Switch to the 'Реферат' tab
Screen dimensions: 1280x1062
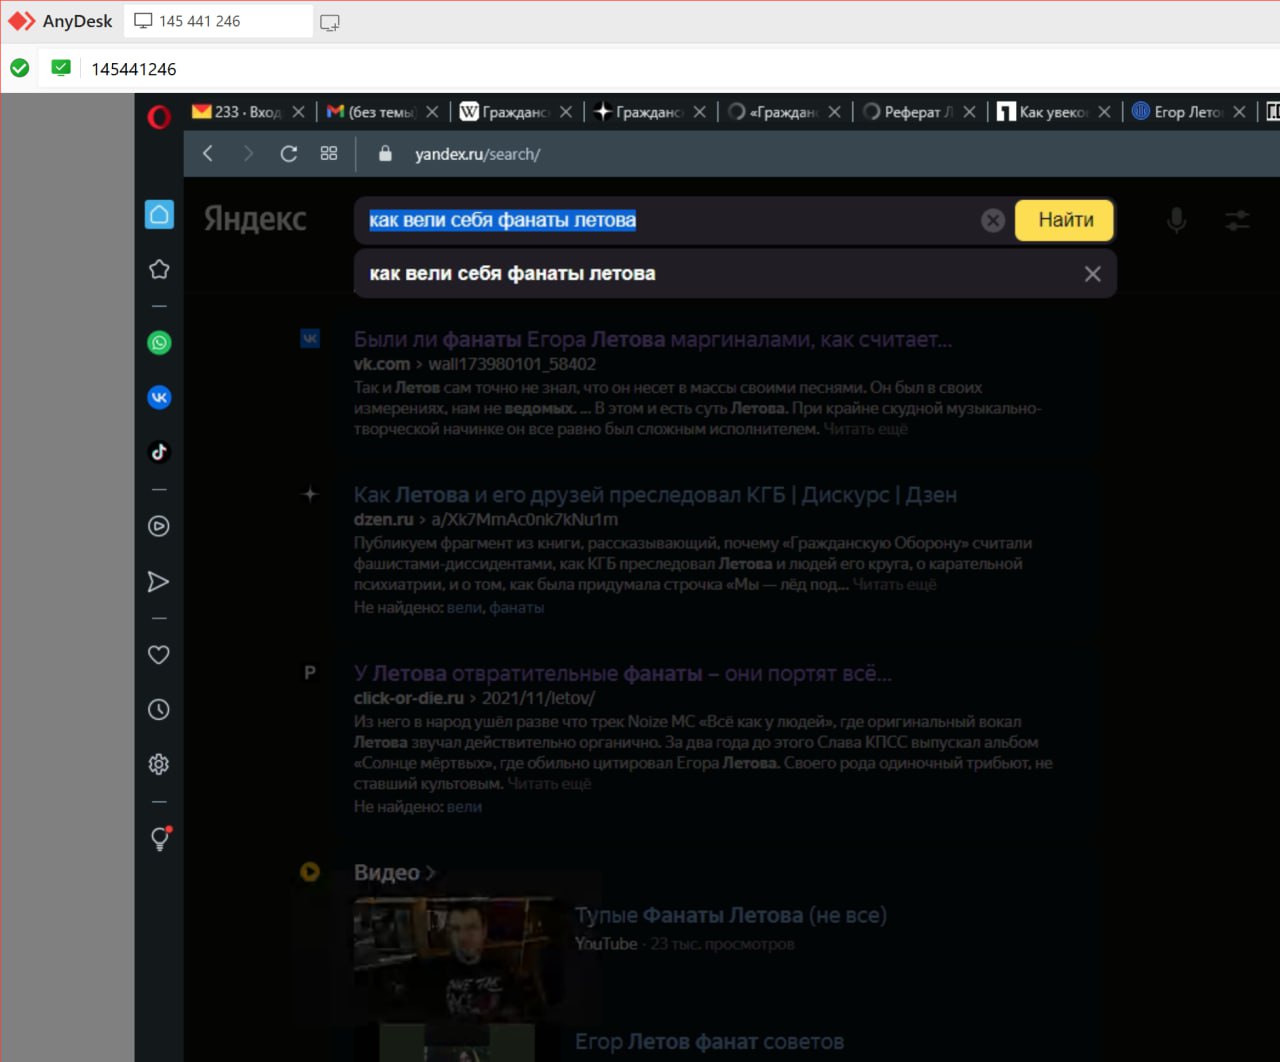click(908, 112)
